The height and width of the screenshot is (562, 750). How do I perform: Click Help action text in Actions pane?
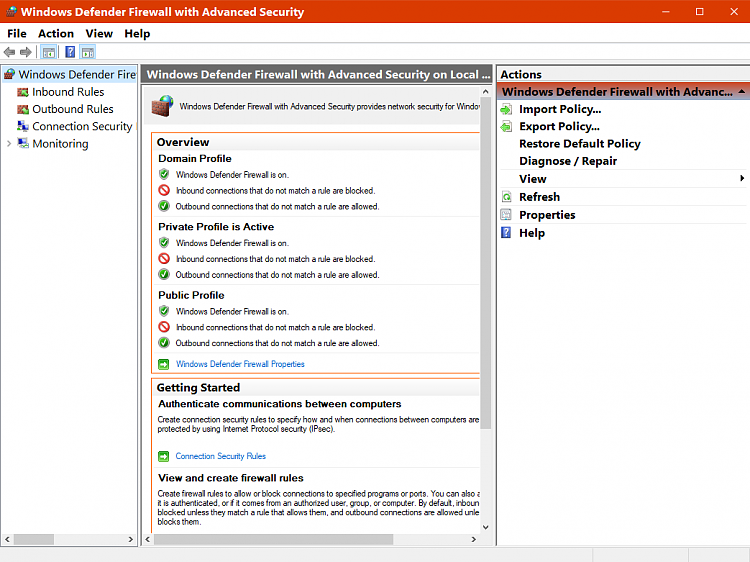(532, 233)
